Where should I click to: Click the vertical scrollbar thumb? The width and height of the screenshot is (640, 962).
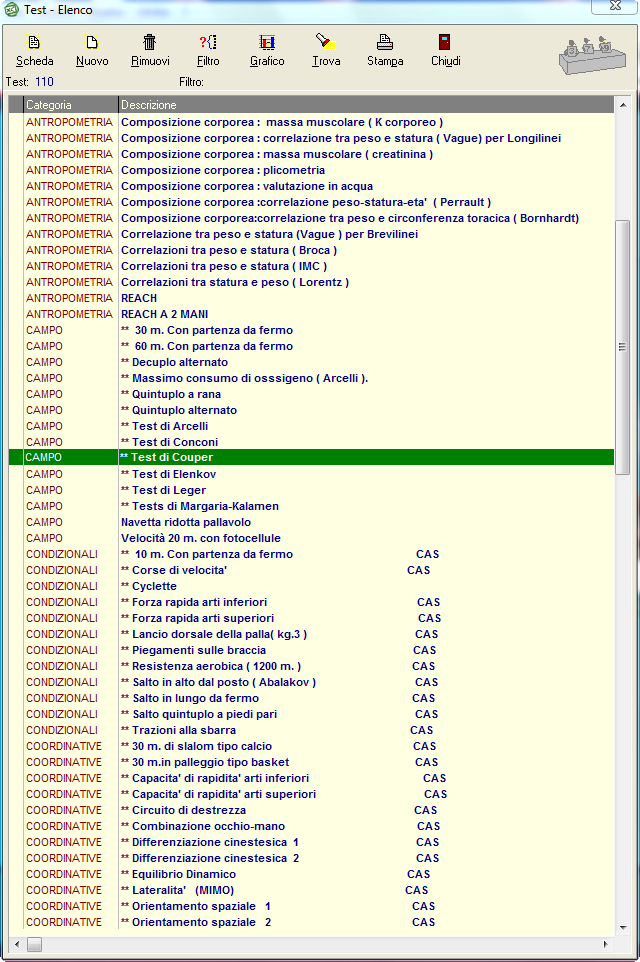pos(623,347)
